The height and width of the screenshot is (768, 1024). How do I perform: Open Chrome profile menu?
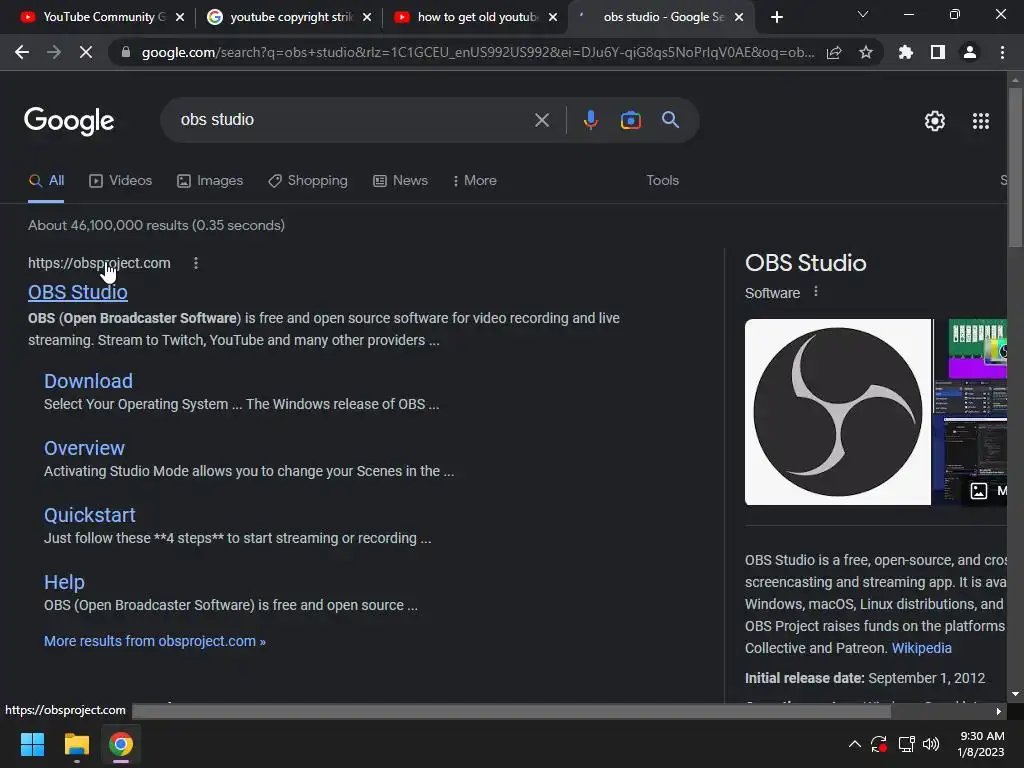point(970,52)
